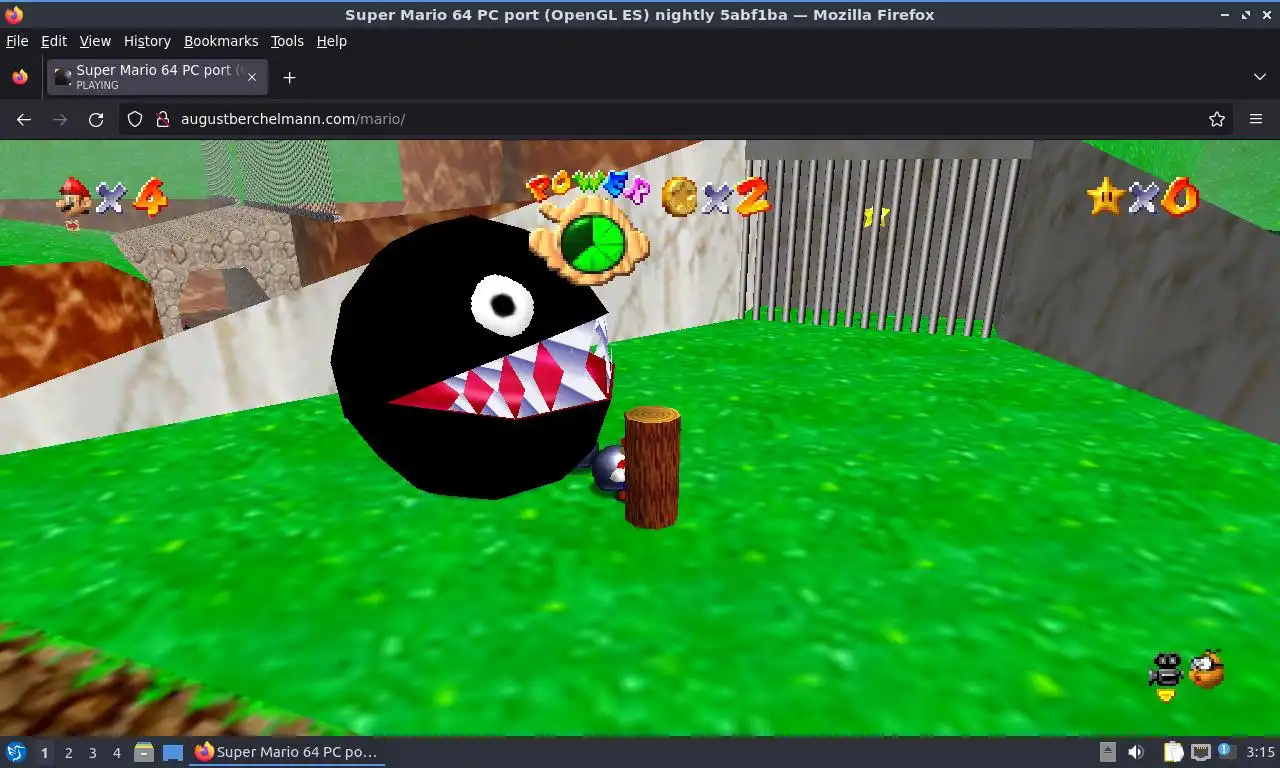Image resolution: width=1280 pixels, height=768 pixels.
Task: Close the Super Mario 64 PC port tab
Action: pos(252,77)
